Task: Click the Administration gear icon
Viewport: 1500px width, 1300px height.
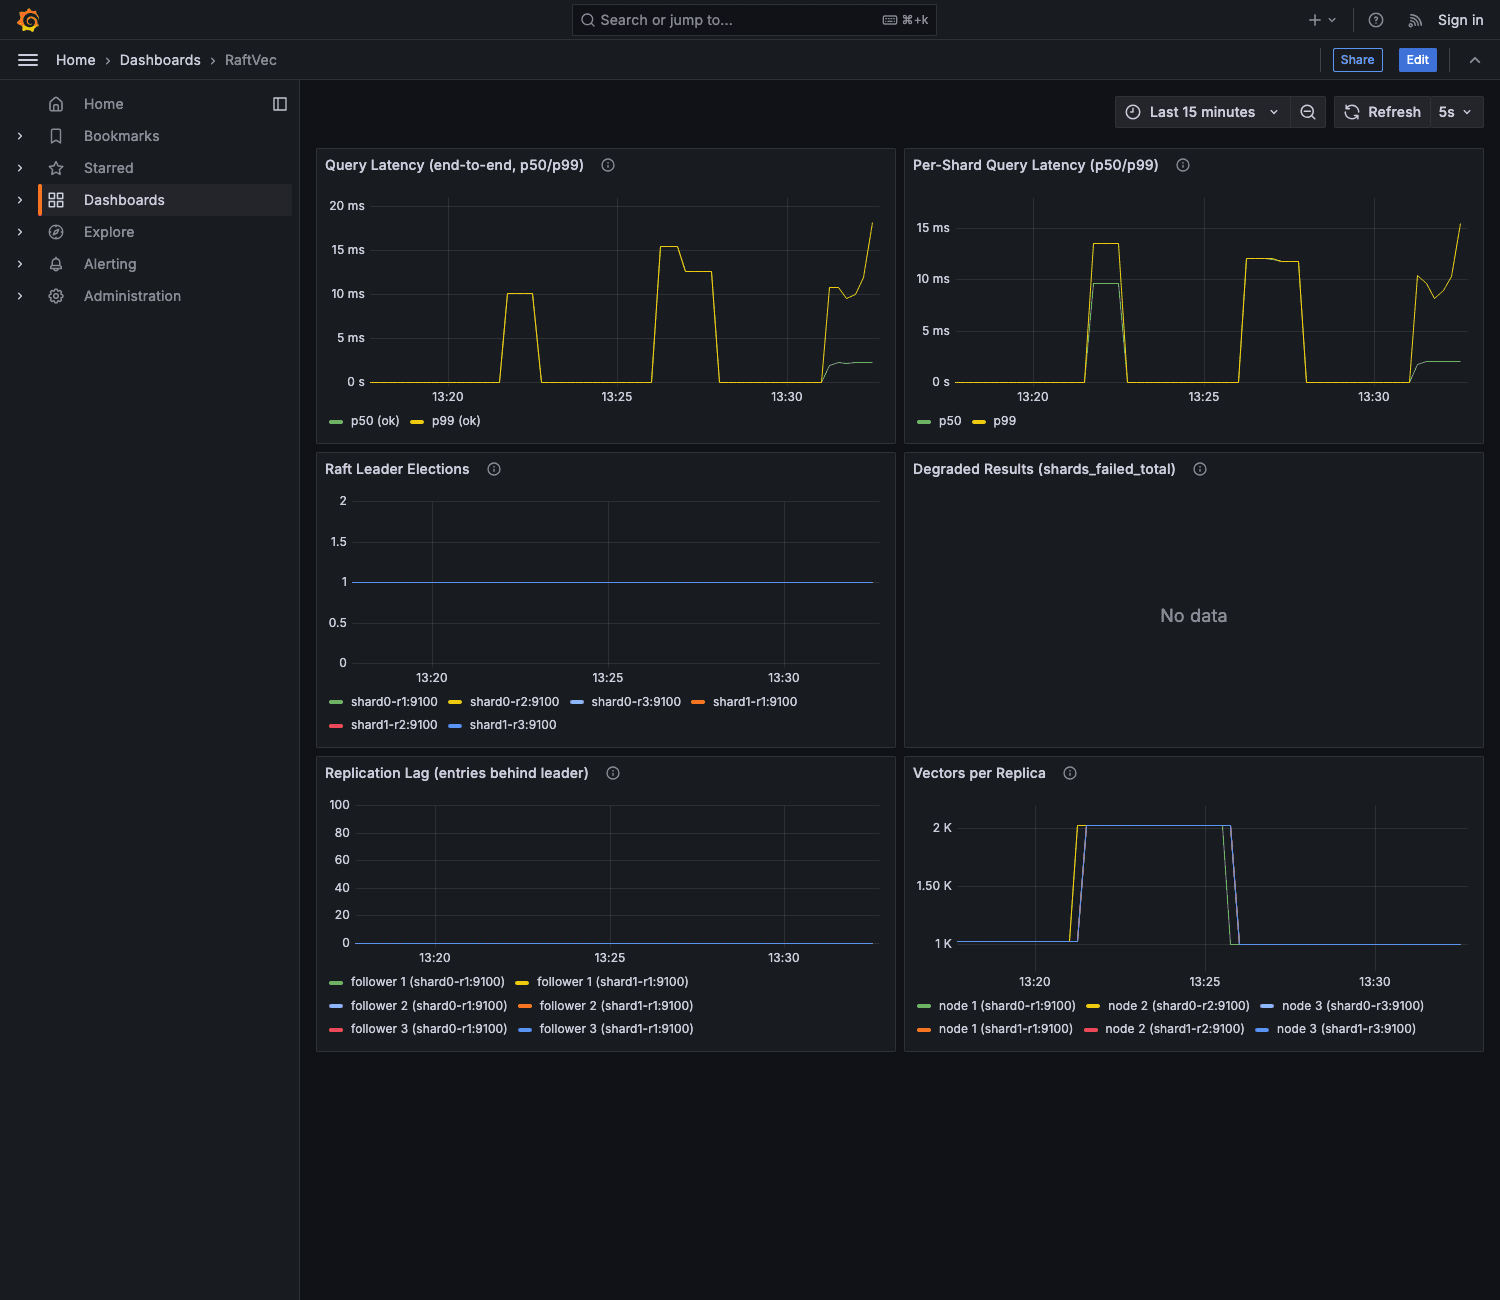Action: pyautogui.click(x=56, y=296)
